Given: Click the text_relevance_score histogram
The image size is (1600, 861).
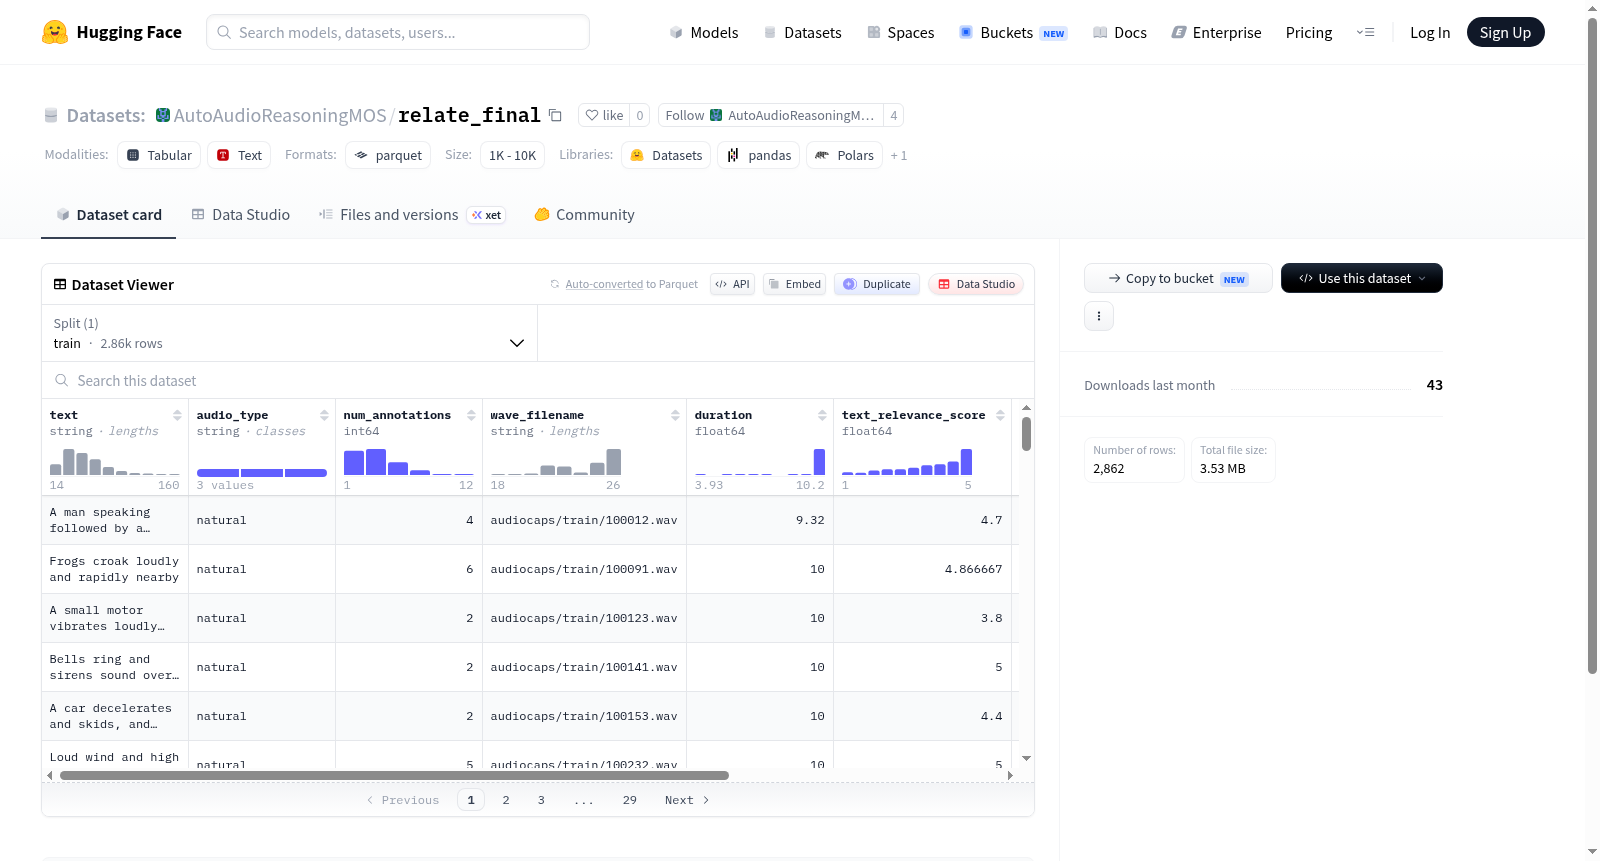Looking at the screenshot, I should (x=907, y=462).
